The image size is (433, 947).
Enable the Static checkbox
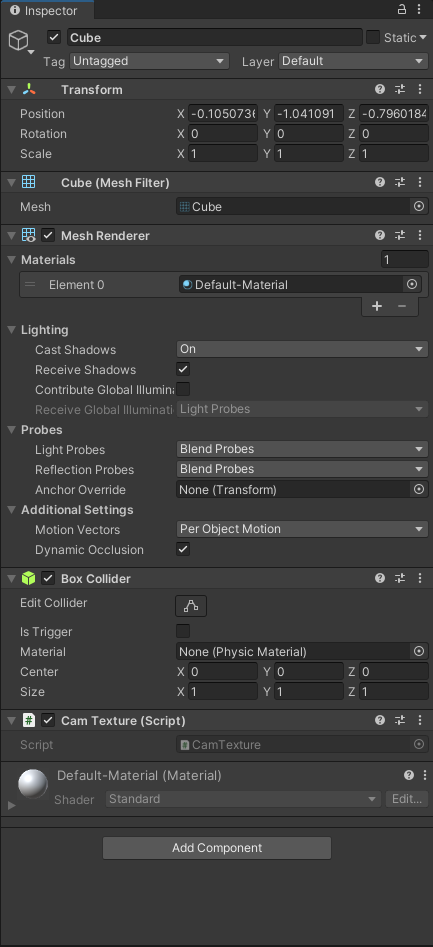[373, 37]
